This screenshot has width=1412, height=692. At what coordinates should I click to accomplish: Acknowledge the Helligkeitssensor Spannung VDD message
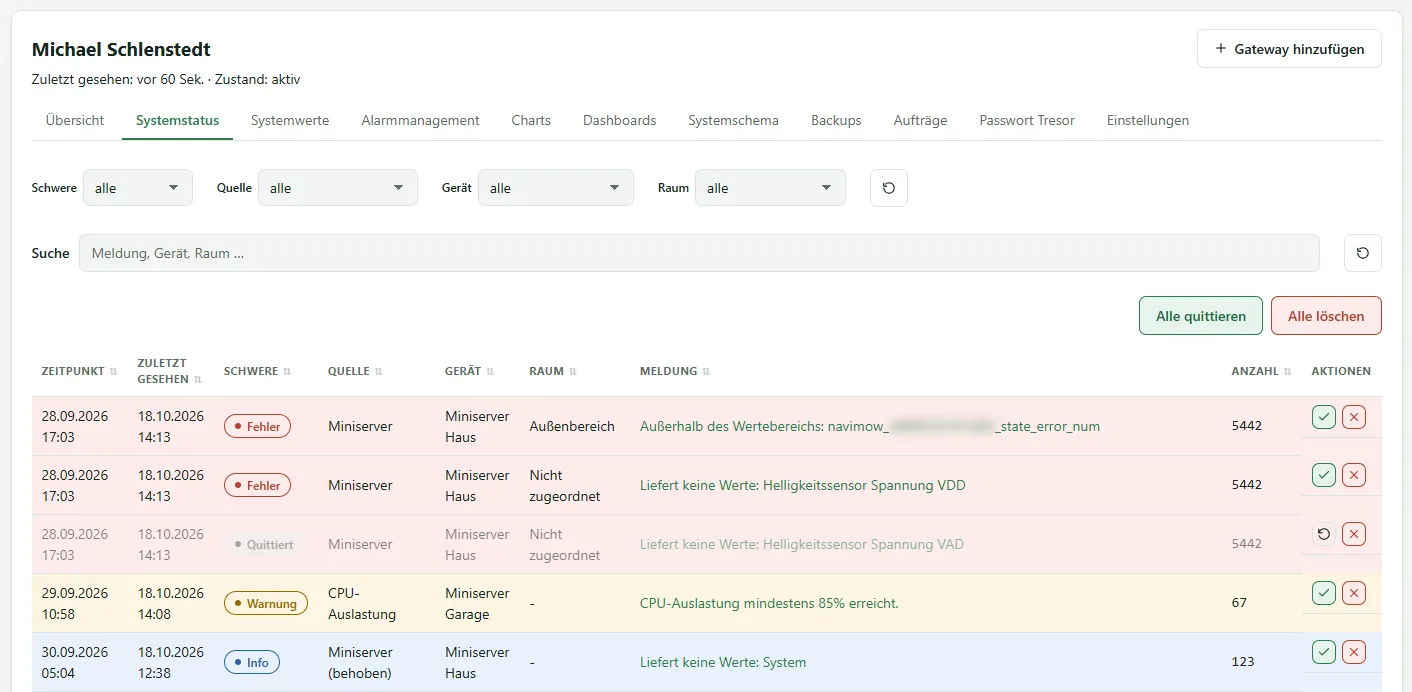click(x=1324, y=475)
